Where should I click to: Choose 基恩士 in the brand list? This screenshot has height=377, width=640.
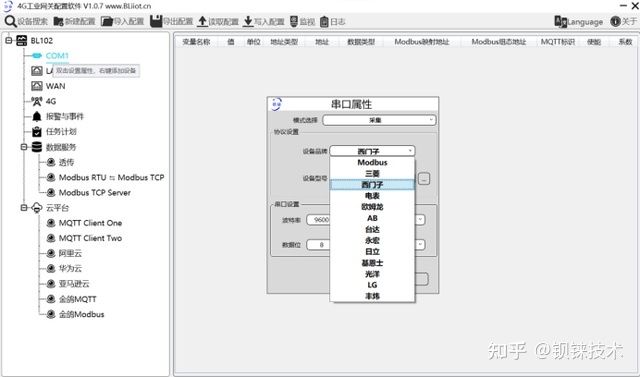click(372, 263)
